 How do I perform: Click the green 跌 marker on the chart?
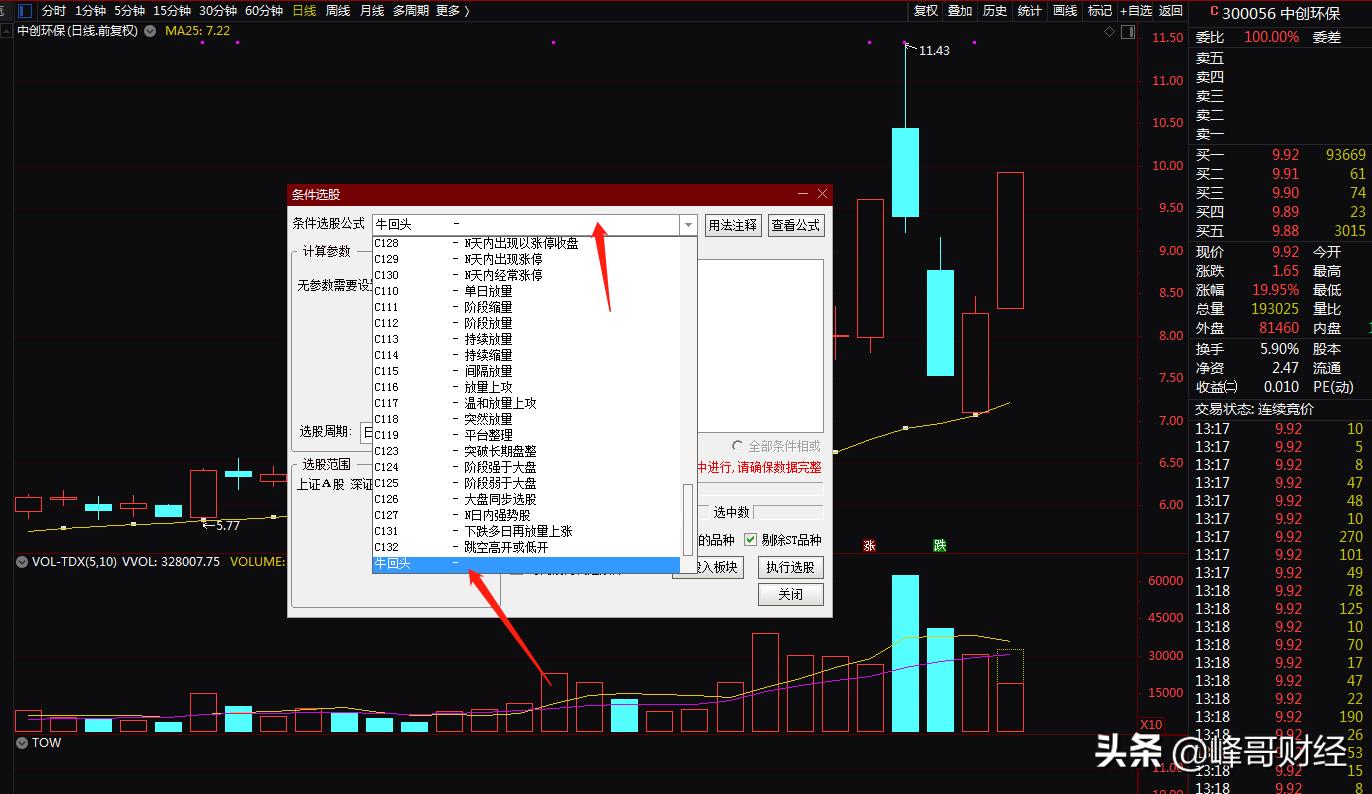click(x=939, y=546)
